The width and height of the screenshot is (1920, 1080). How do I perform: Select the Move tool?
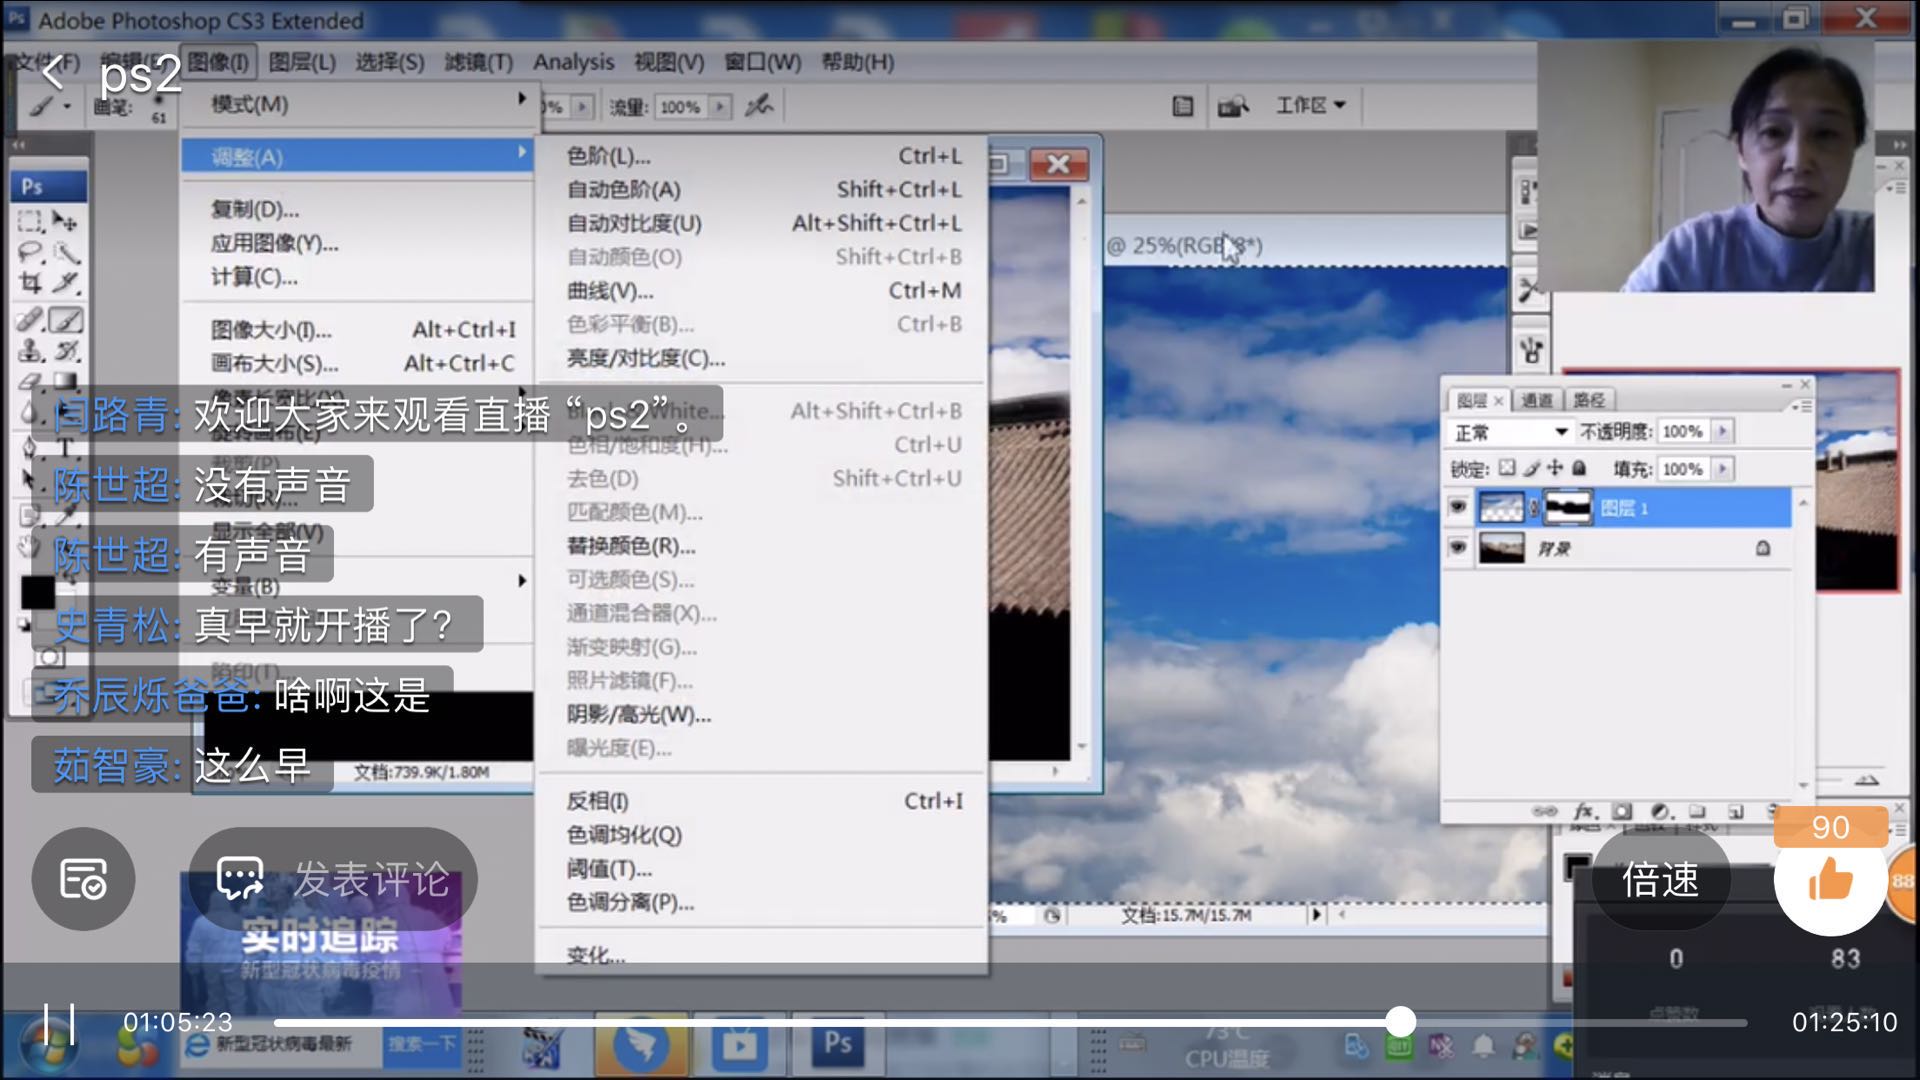pos(65,221)
